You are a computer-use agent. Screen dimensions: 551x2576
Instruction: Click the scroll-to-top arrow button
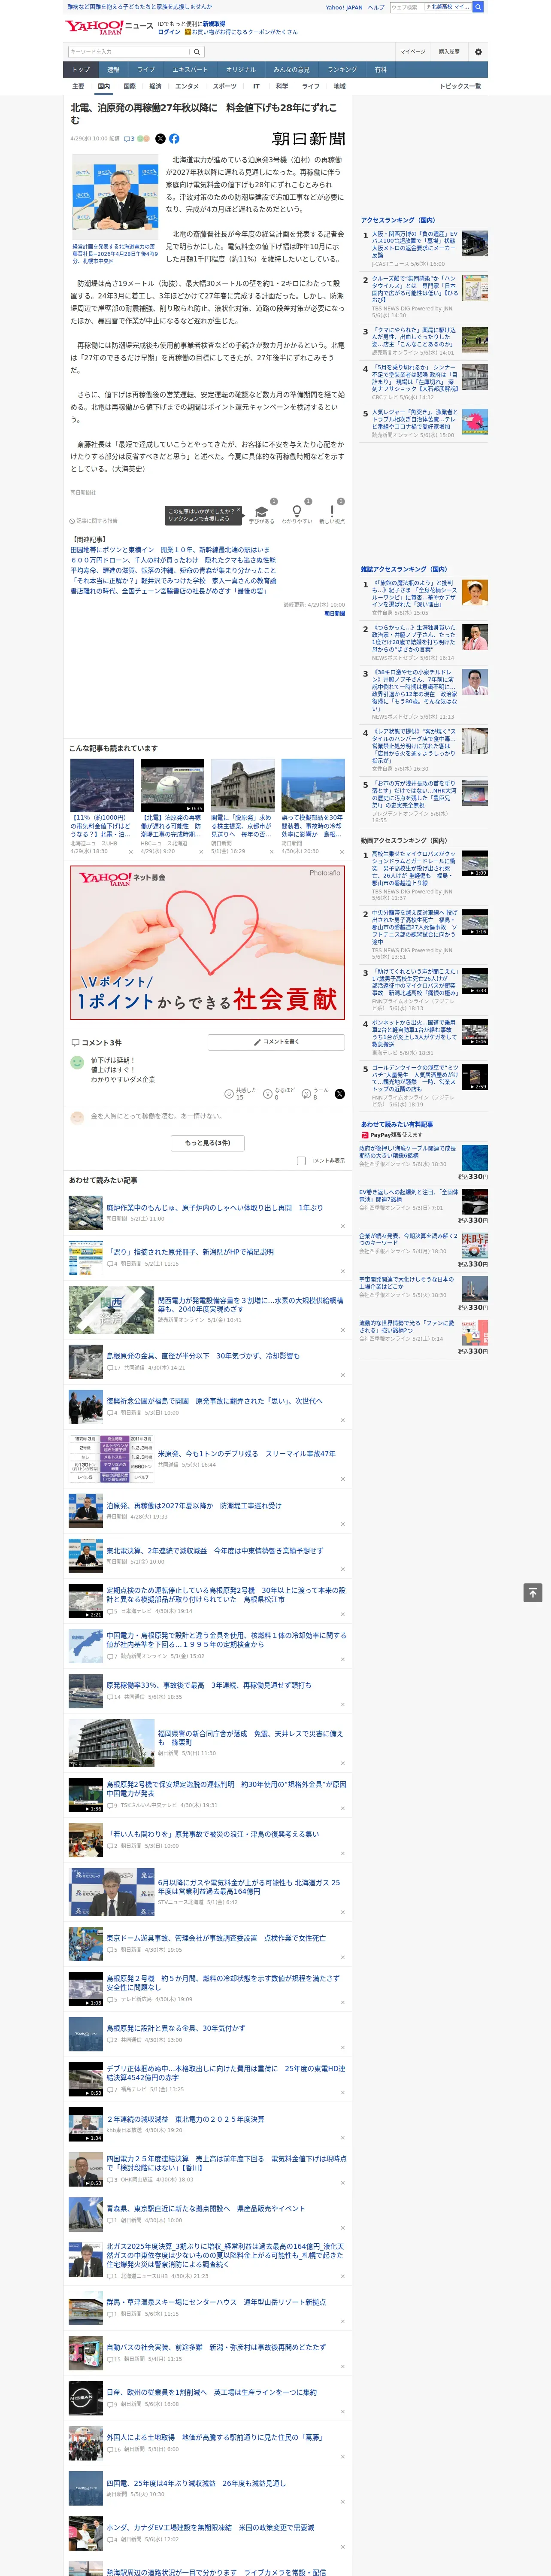[533, 1592]
